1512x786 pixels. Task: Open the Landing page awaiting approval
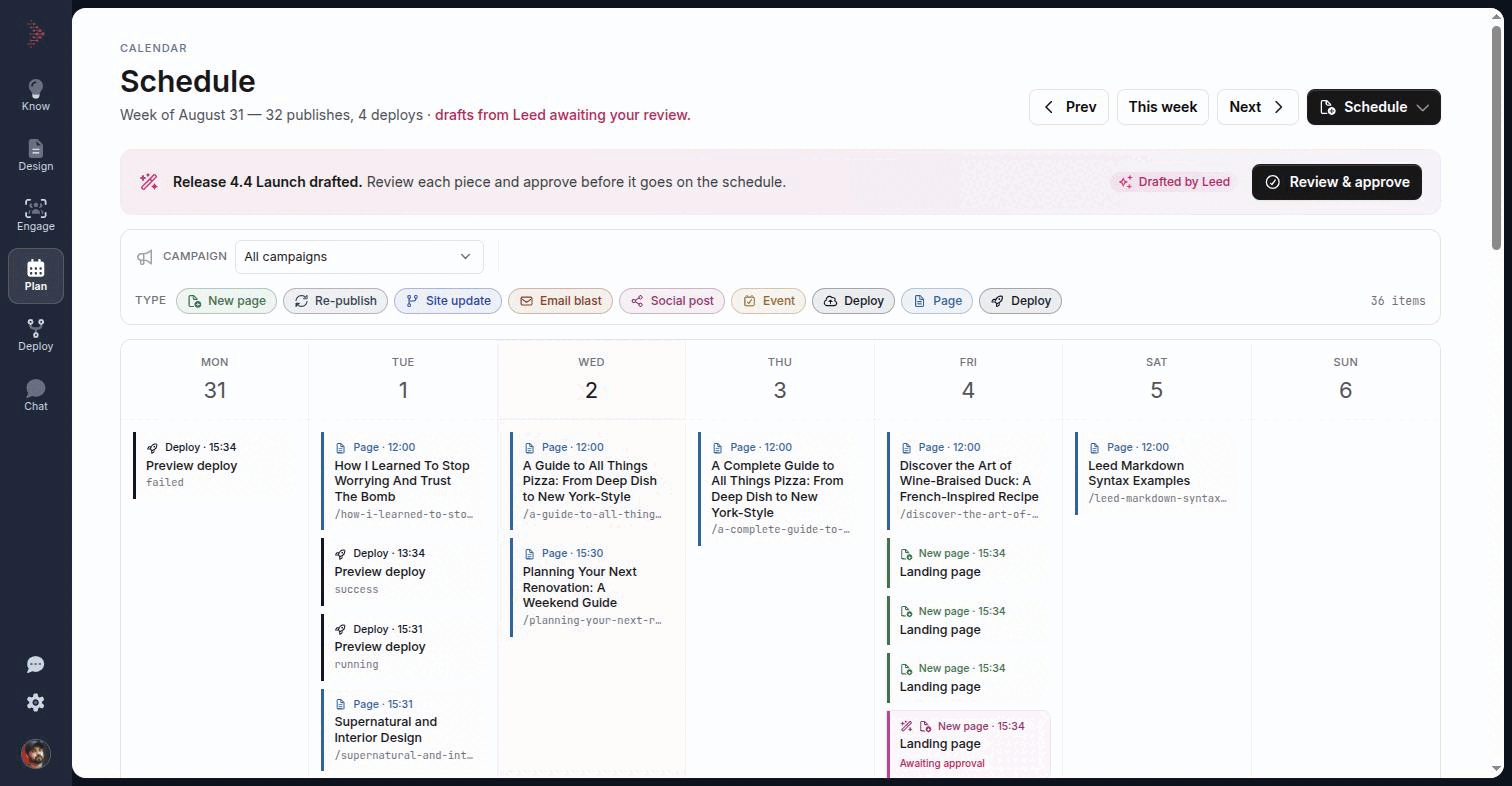968,744
